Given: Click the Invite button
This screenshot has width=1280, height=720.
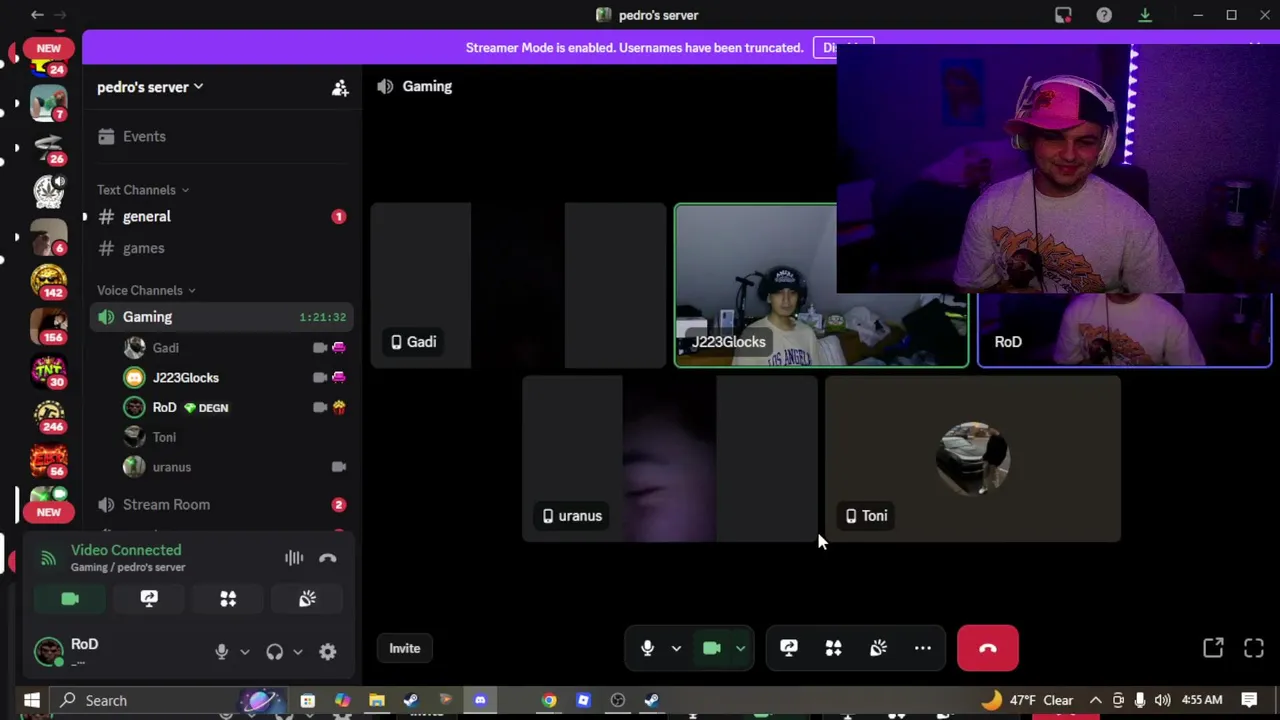Looking at the screenshot, I should click(405, 648).
